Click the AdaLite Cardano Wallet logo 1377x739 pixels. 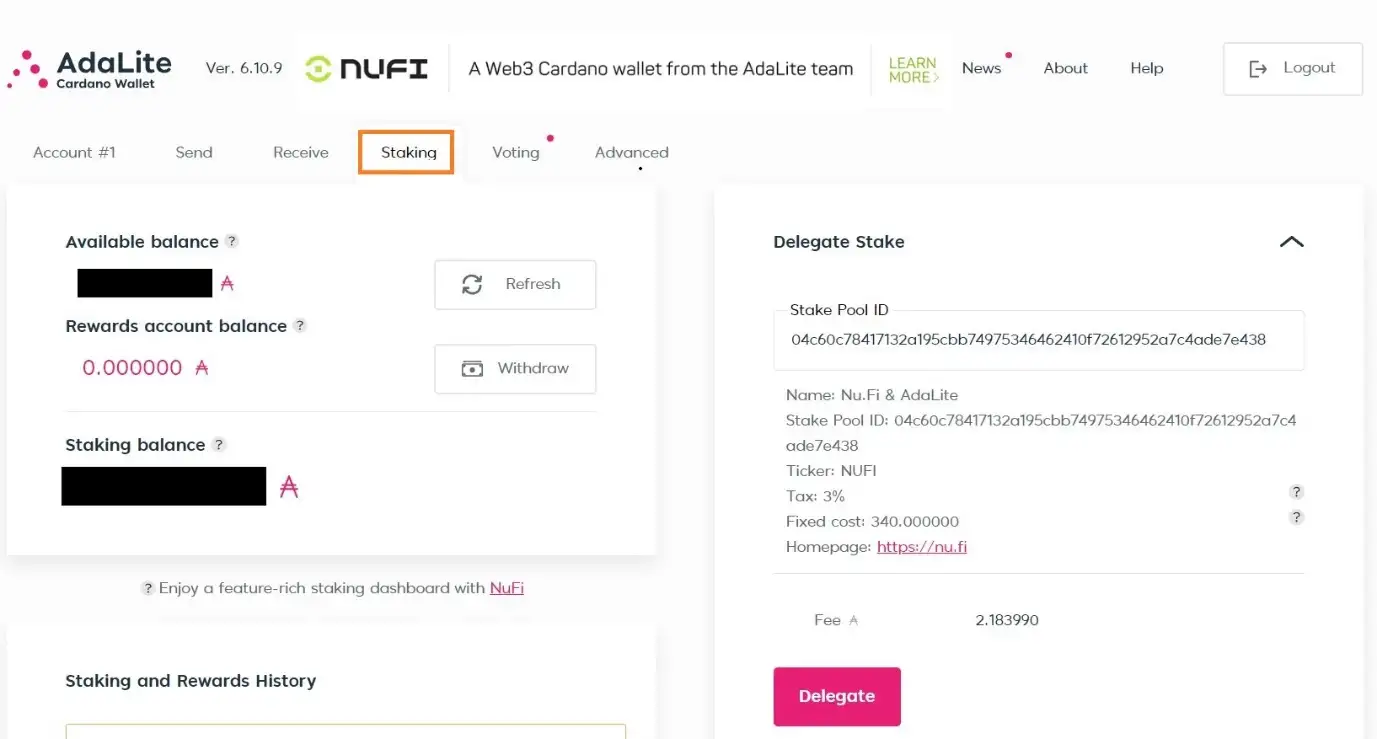coord(90,69)
